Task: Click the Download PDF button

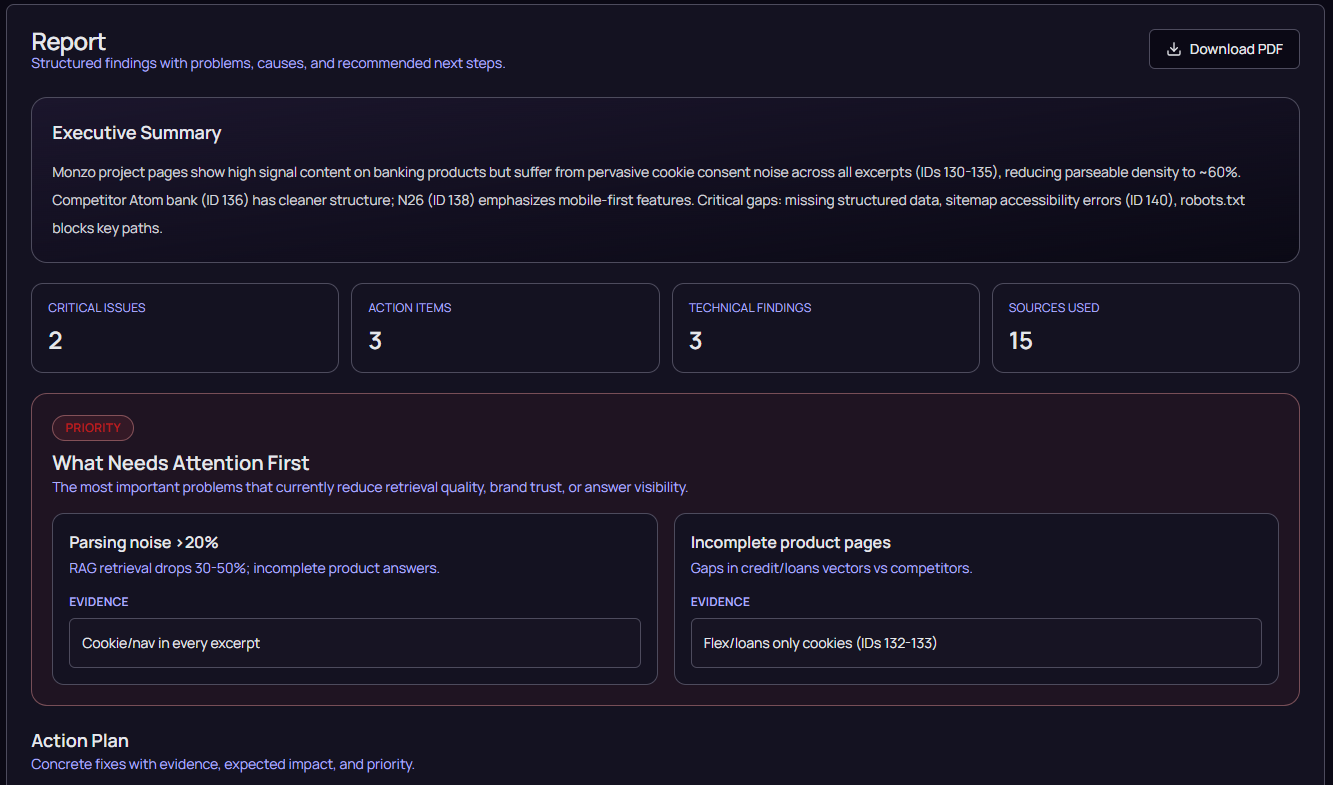Action: point(1224,49)
